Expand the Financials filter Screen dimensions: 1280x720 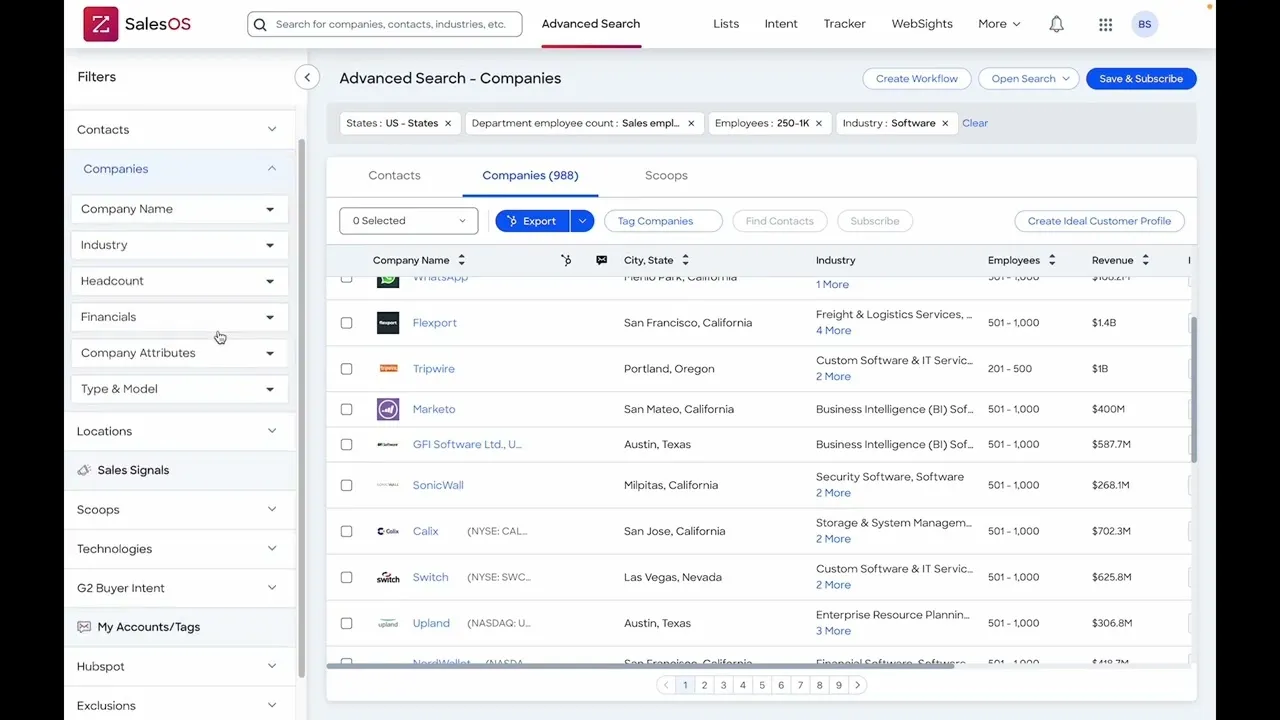178,317
